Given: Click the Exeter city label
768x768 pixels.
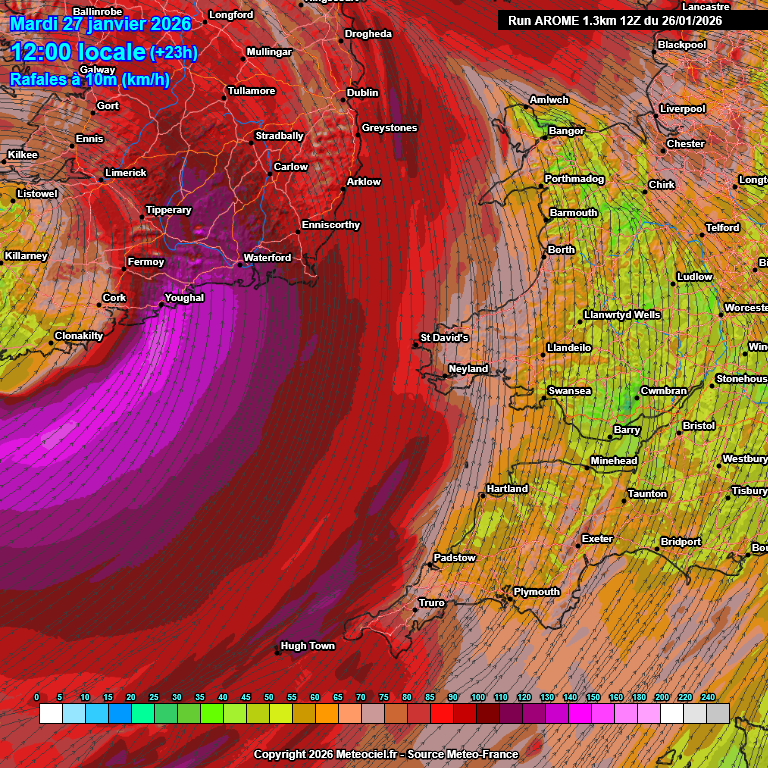Looking at the screenshot, I should pos(597,539).
